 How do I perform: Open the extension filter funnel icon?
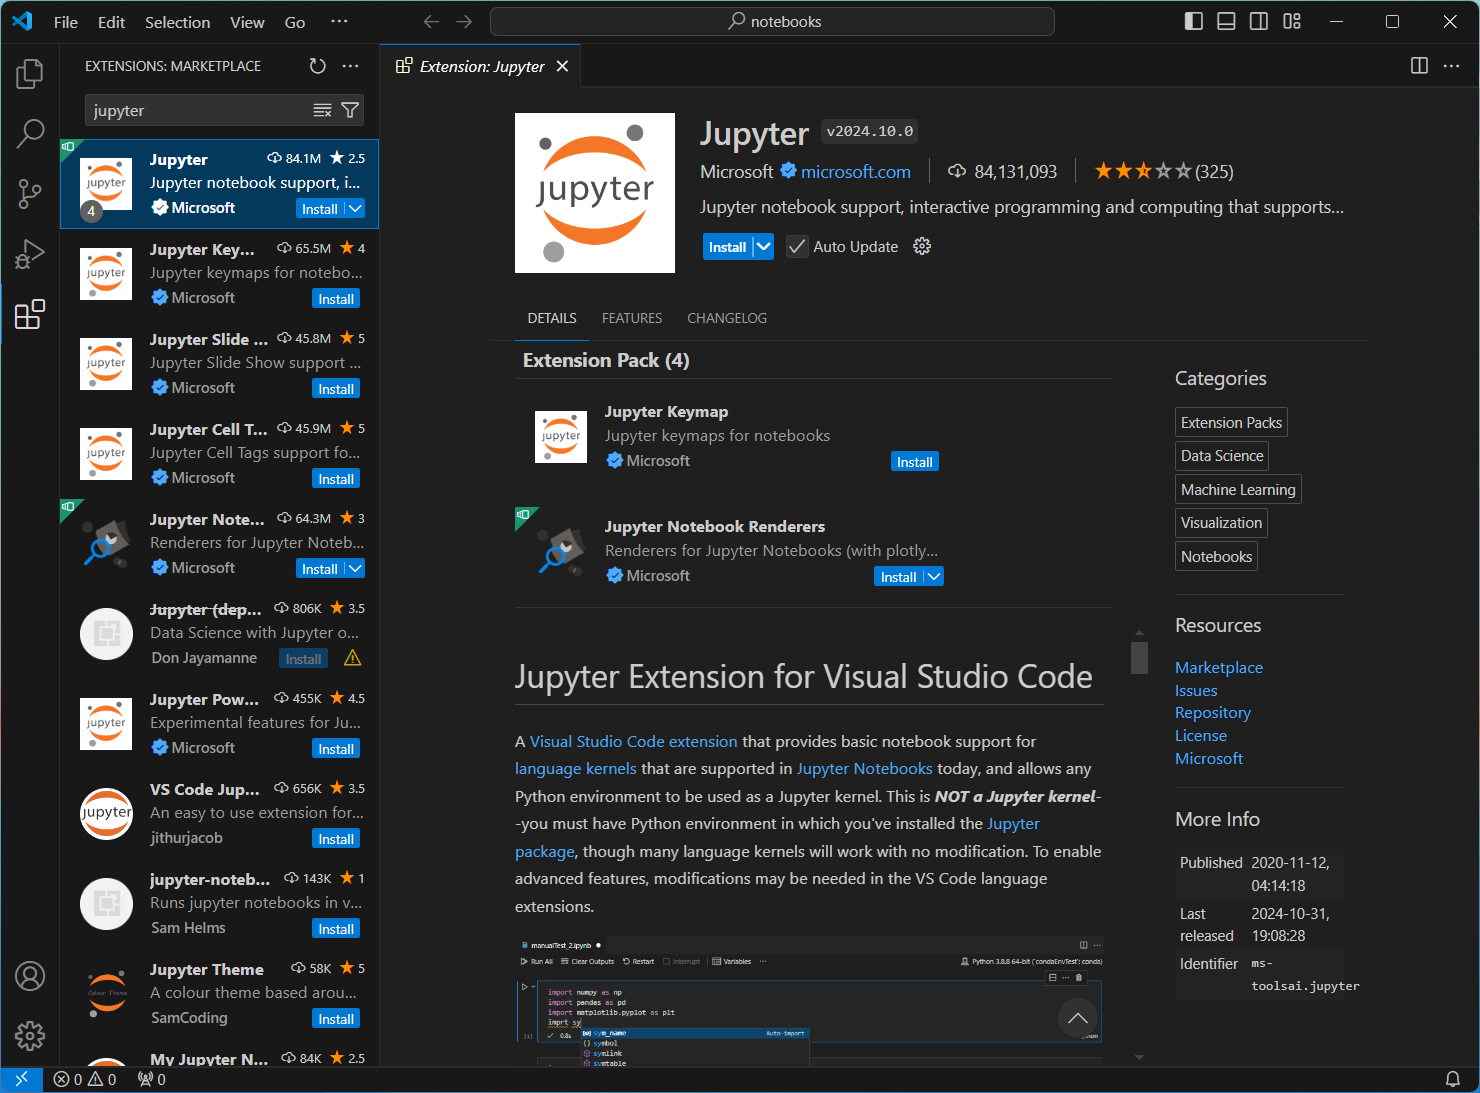point(350,110)
